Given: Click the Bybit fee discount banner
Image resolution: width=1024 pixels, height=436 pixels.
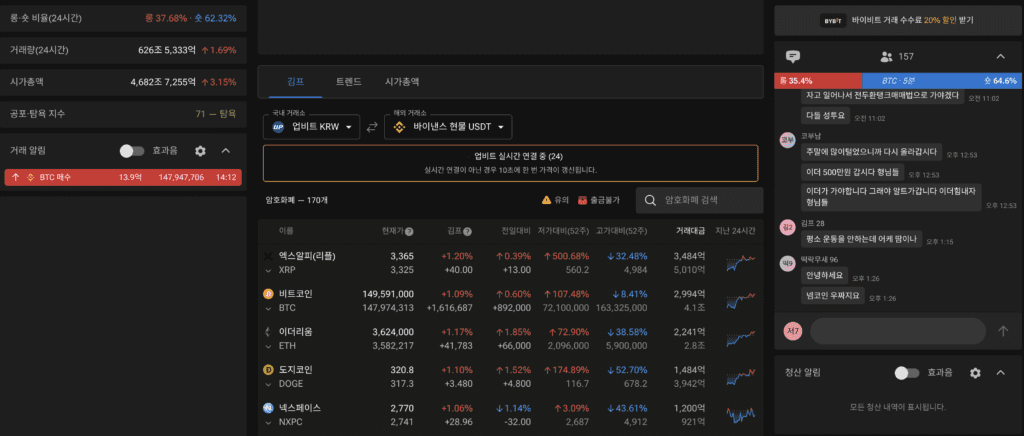Looking at the screenshot, I should pos(898,20).
